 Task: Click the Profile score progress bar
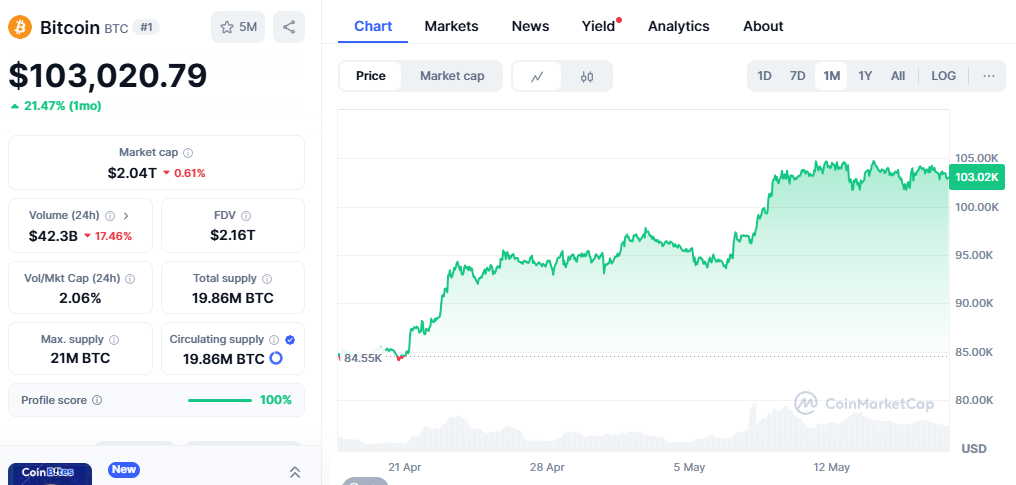tap(220, 400)
